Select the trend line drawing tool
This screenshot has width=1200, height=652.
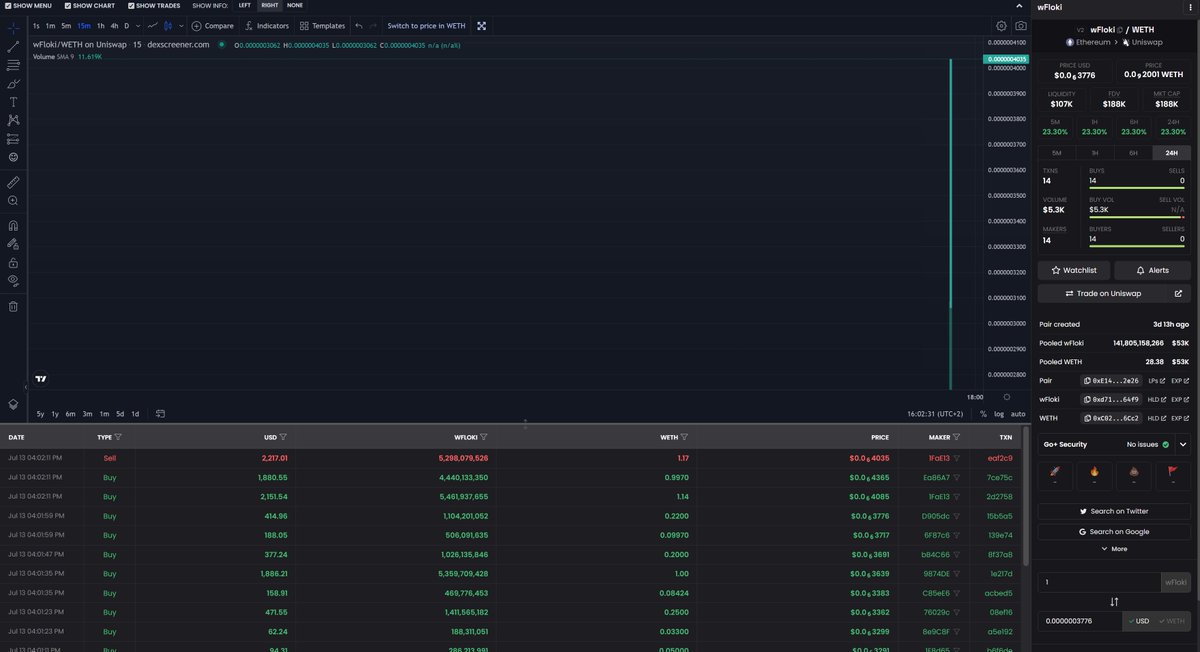point(13,47)
